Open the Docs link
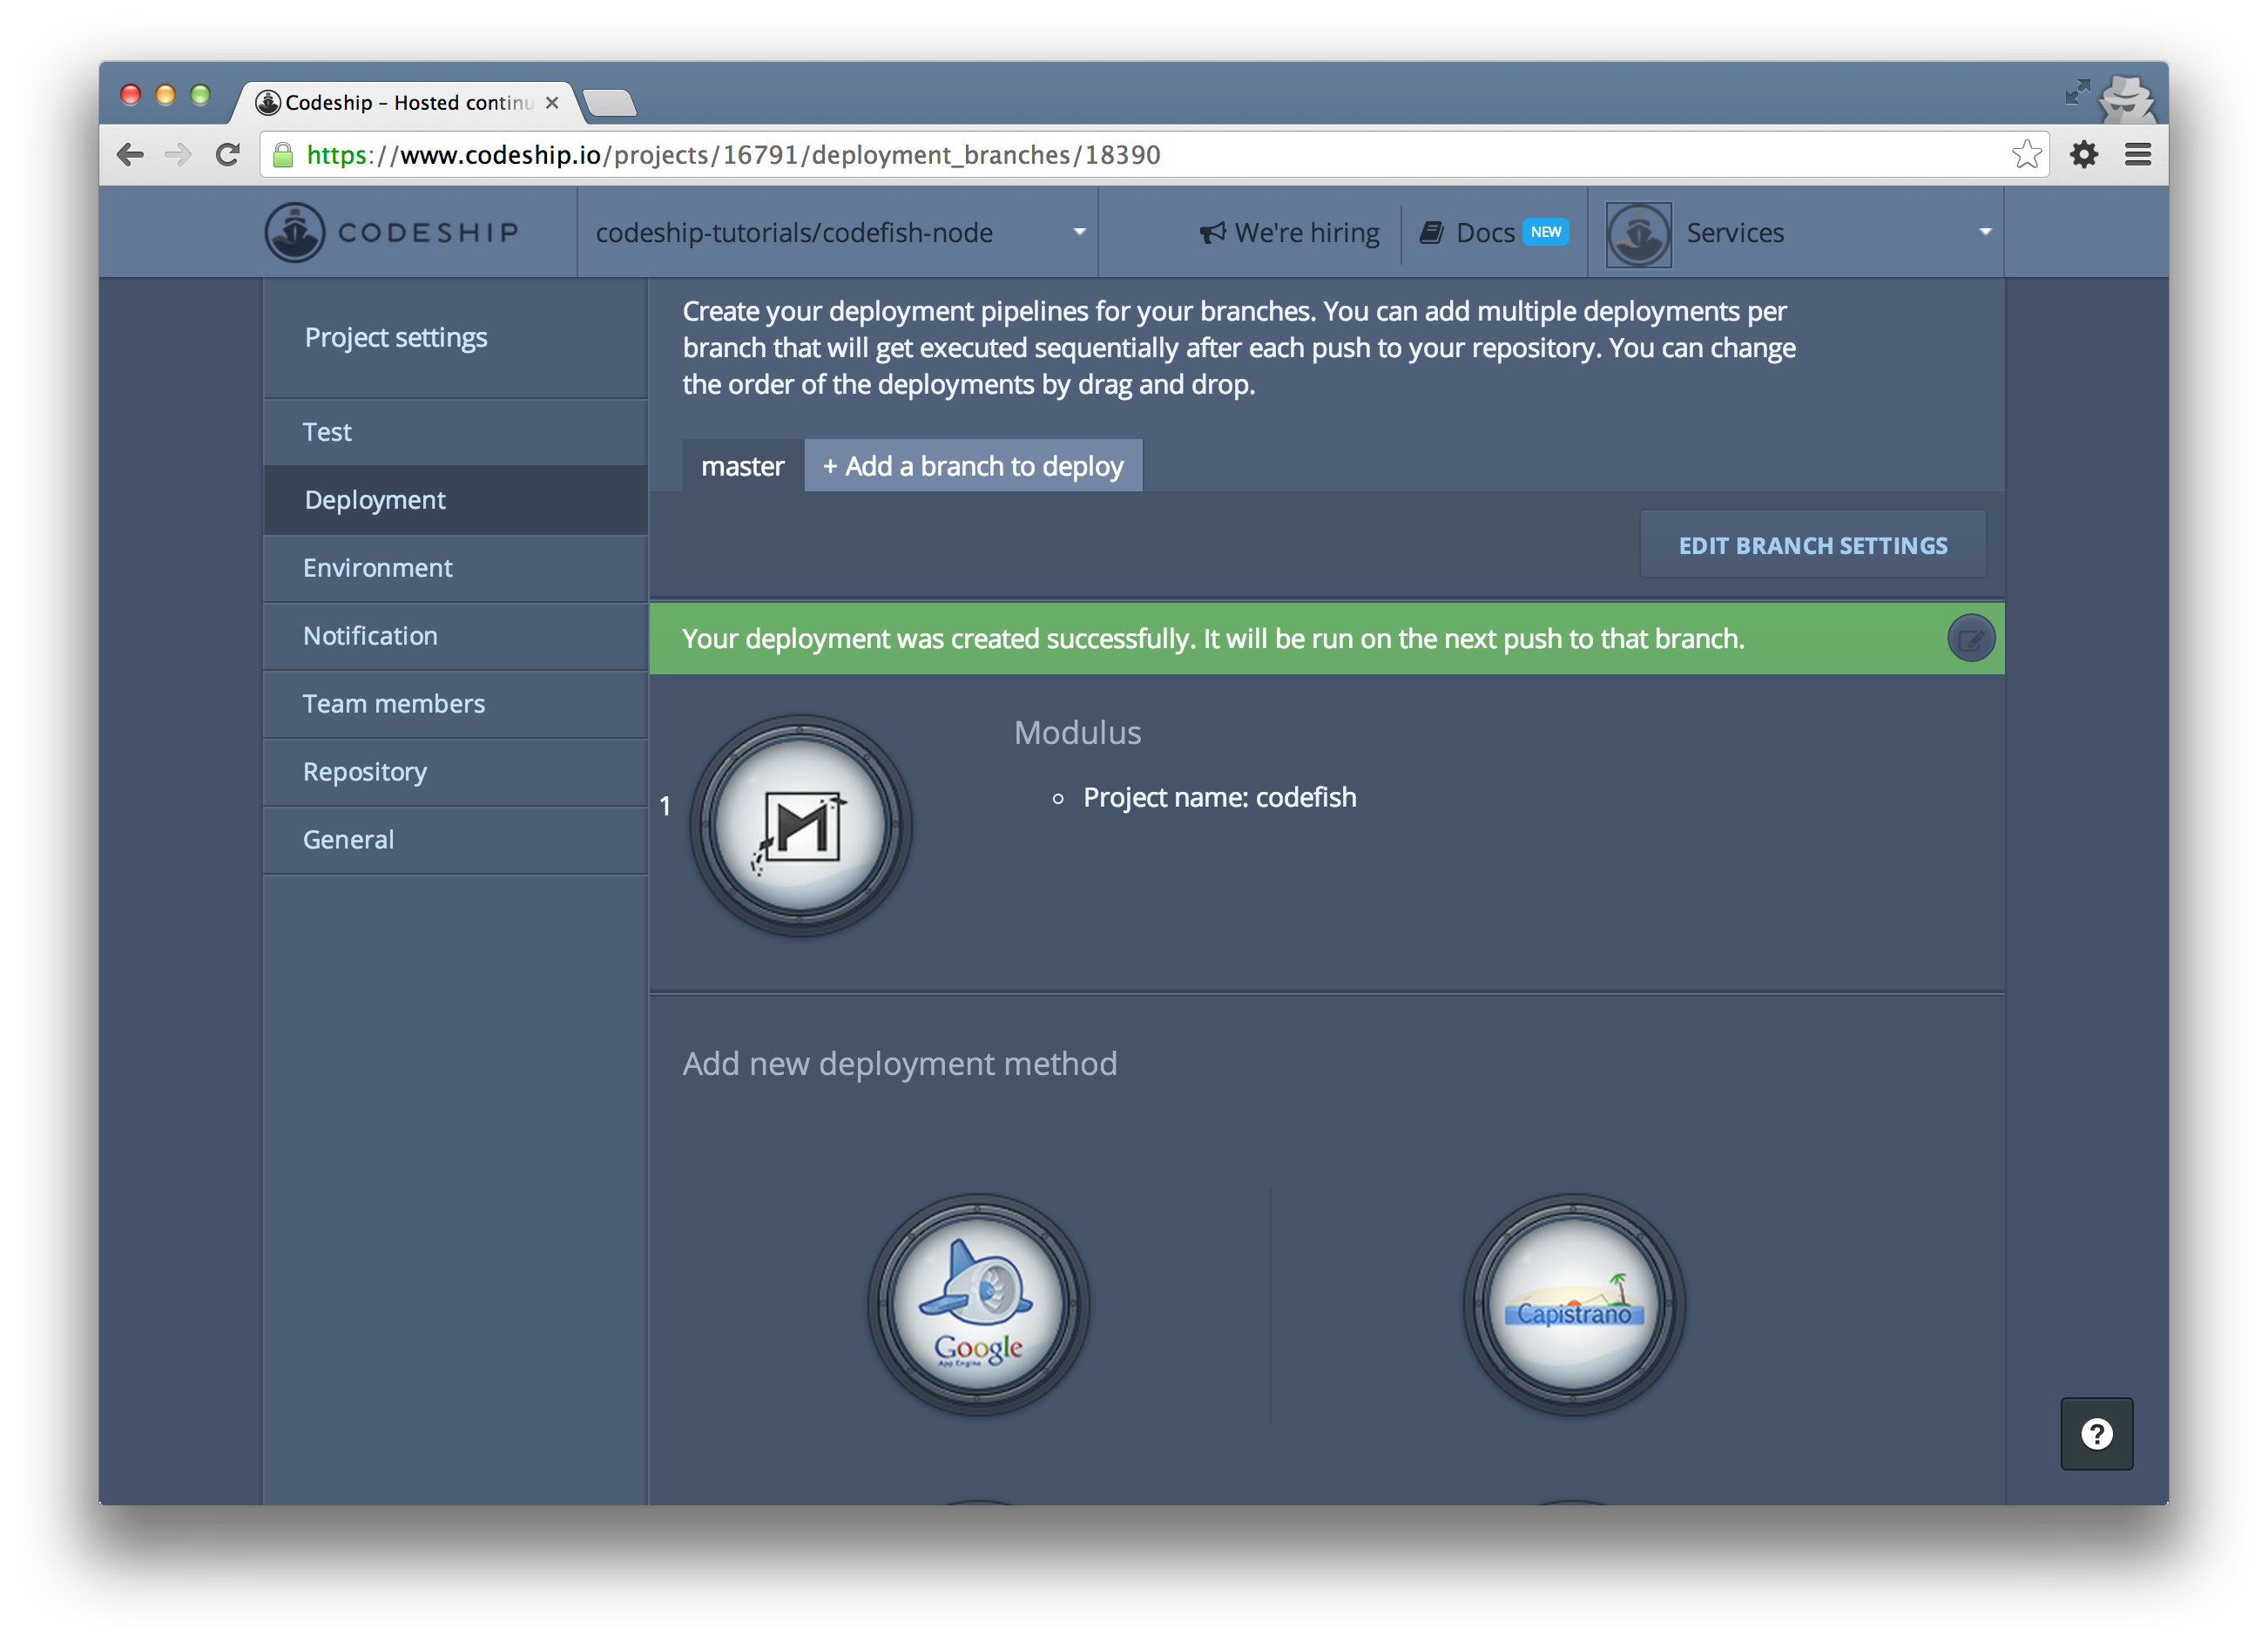The image size is (2268, 1643). tap(1484, 233)
